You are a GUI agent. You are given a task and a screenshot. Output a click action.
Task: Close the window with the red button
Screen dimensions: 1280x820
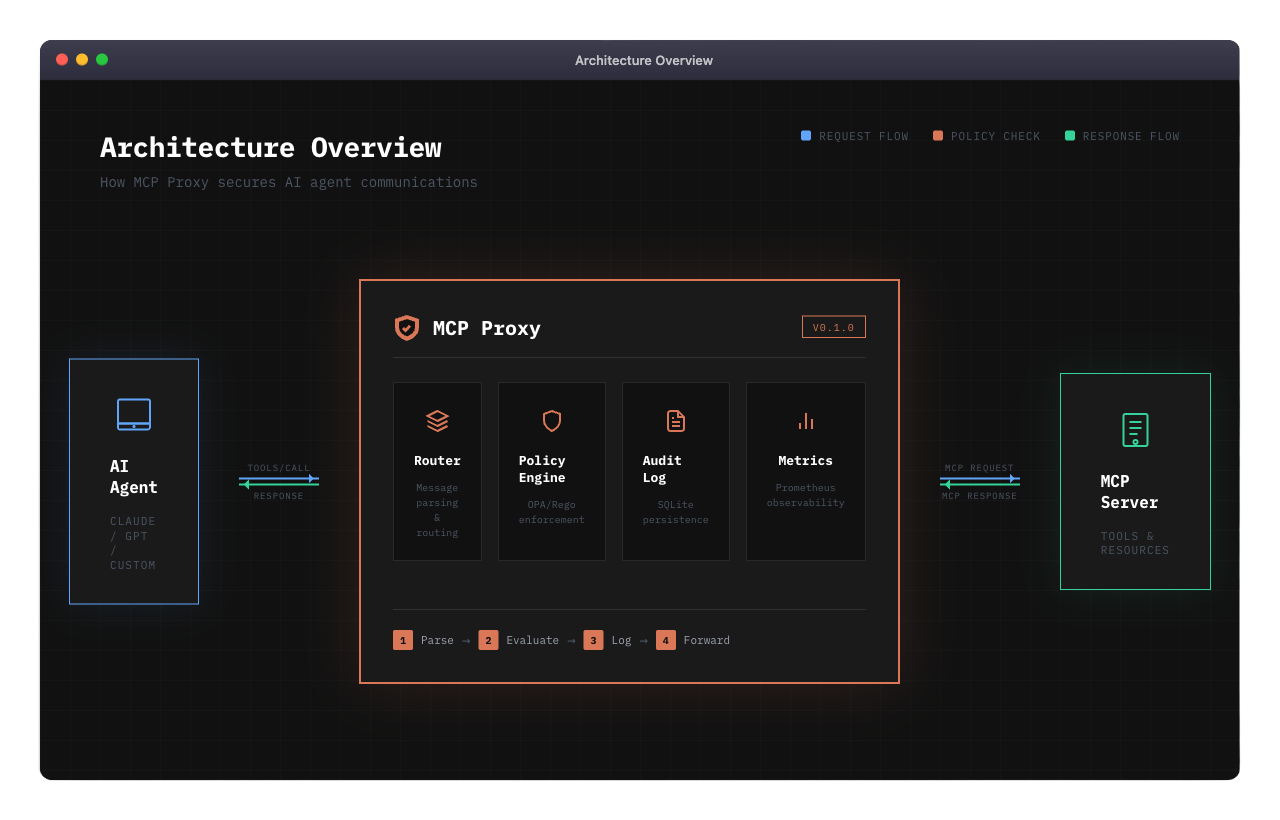click(62, 60)
